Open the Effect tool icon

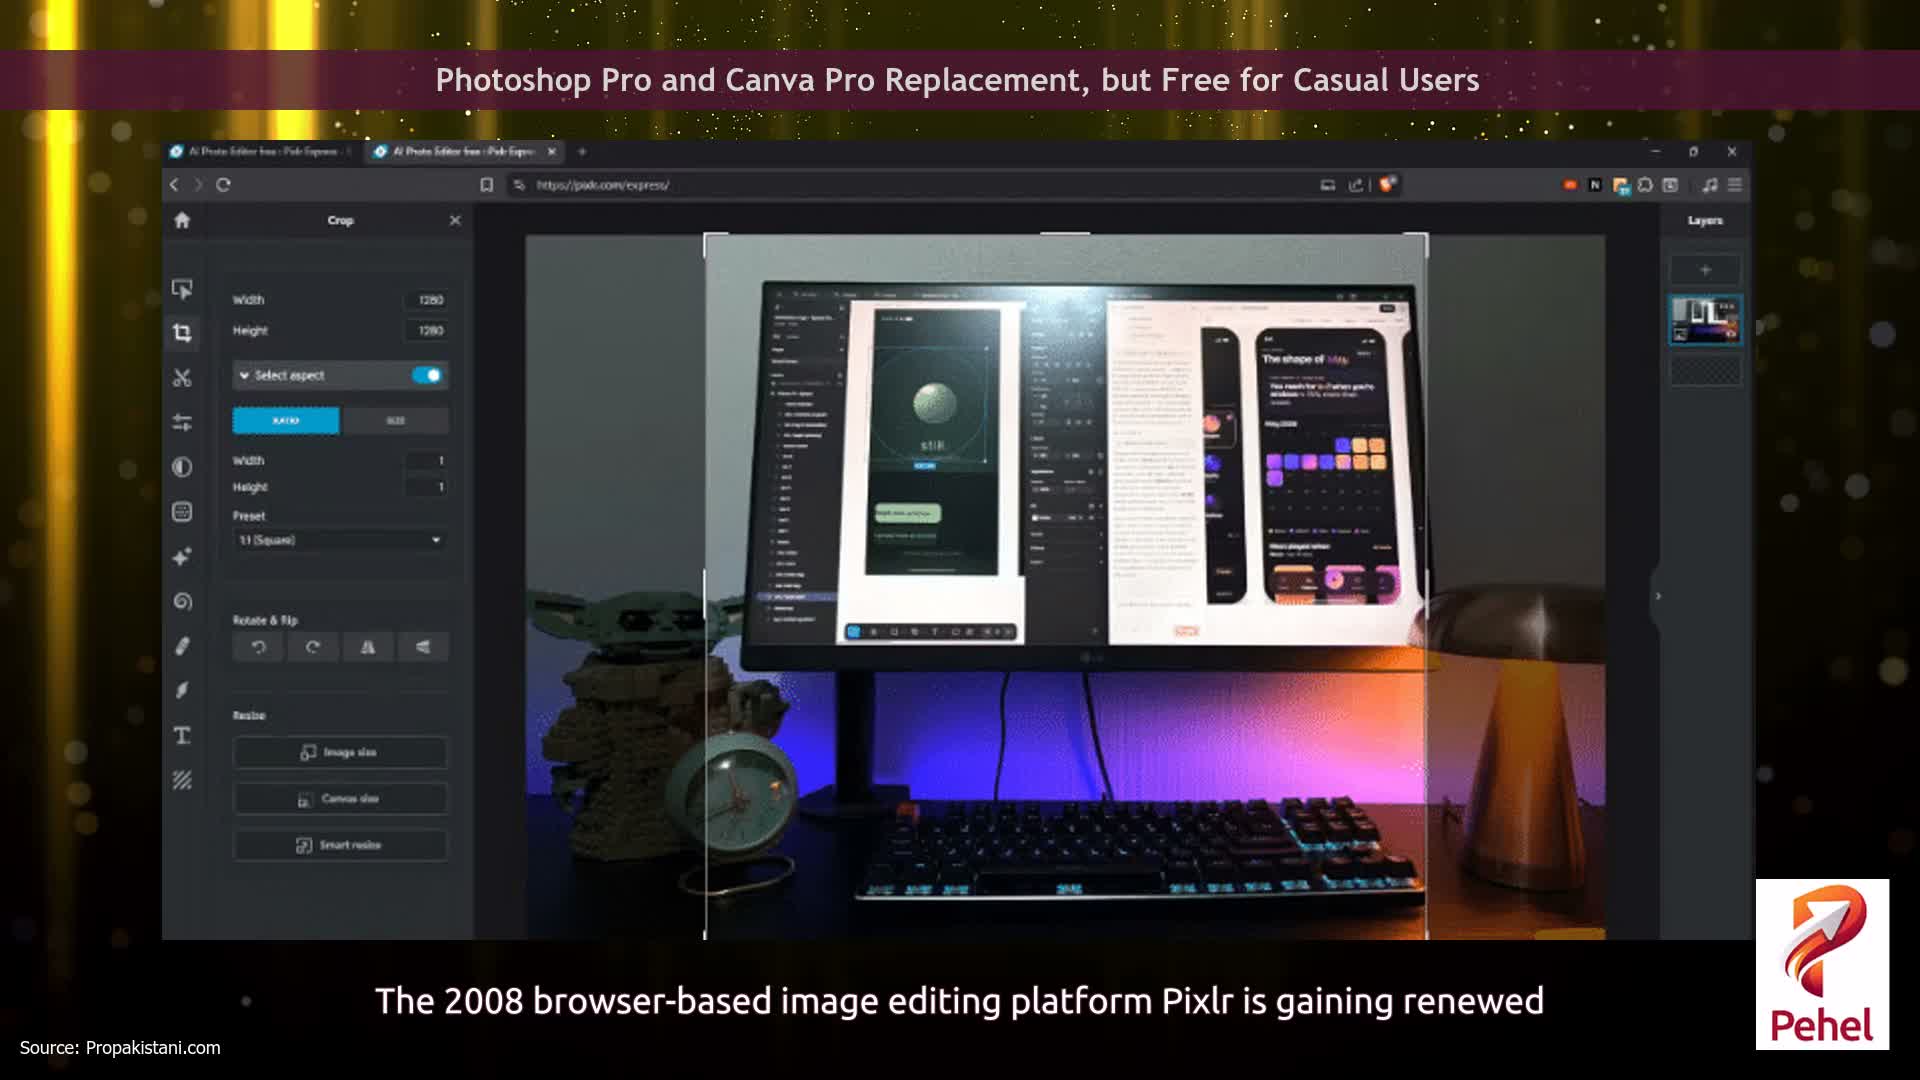[x=182, y=512]
